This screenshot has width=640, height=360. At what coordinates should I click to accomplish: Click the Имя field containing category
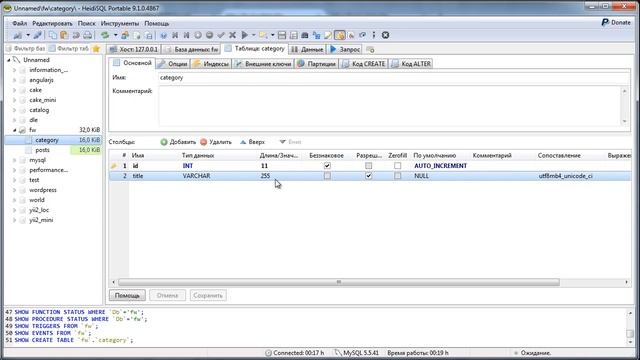point(394,78)
